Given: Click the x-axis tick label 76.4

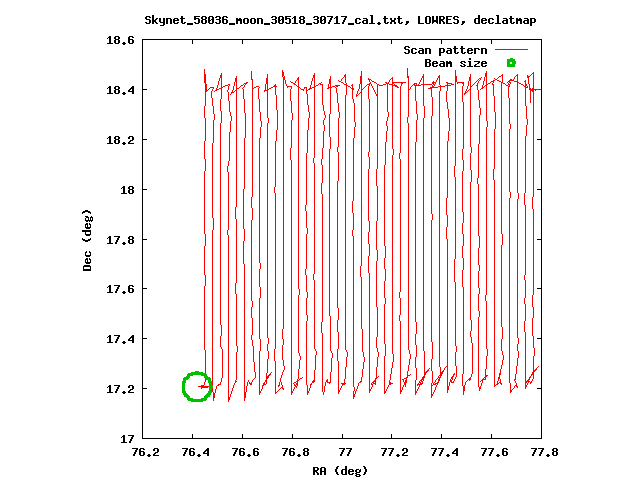Looking at the screenshot, I should [x=196, y=452].
